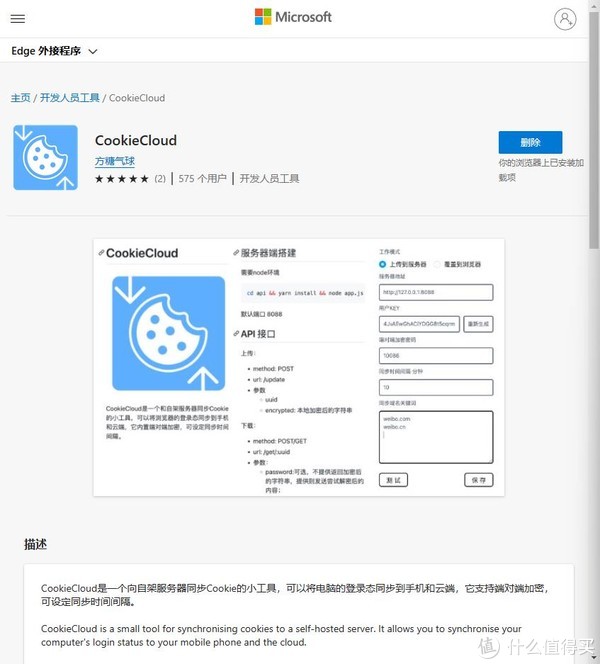Click 575 个用户 text
Screen dimensions: 600x664
point(202,179)
